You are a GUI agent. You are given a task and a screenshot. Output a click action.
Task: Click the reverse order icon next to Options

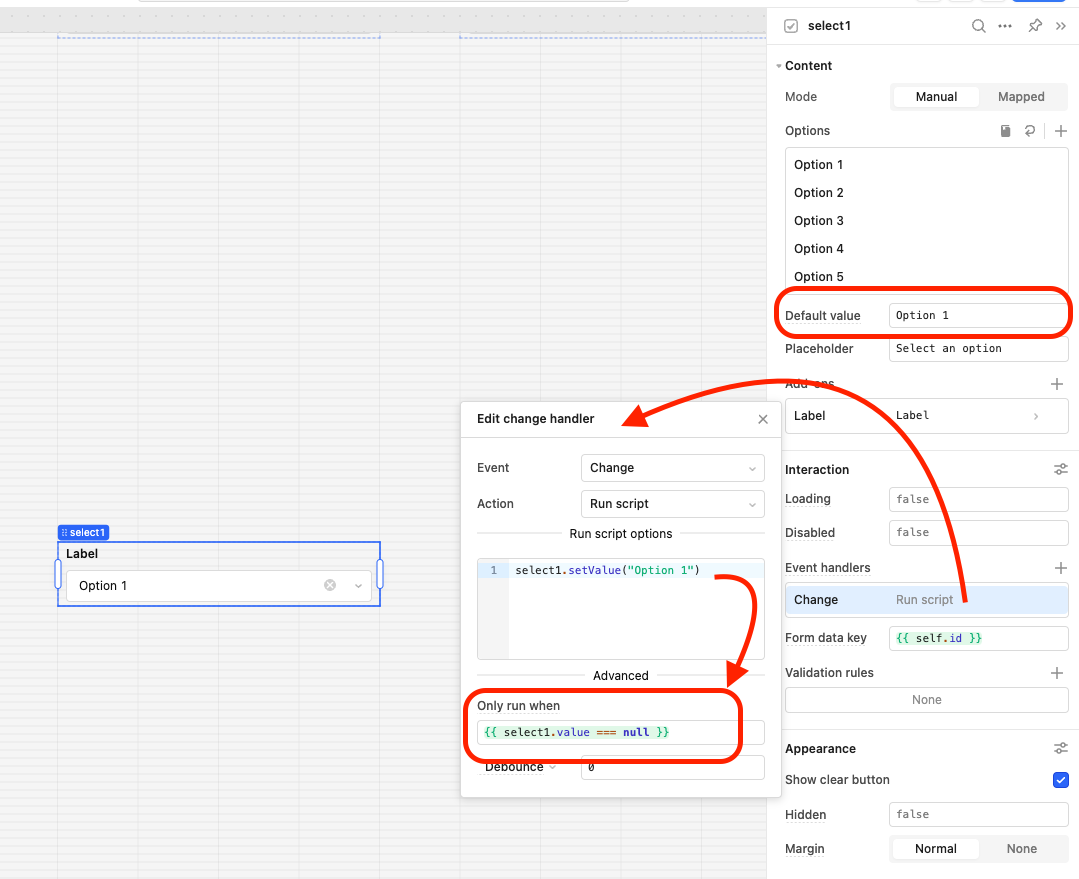pos(1030,130)
